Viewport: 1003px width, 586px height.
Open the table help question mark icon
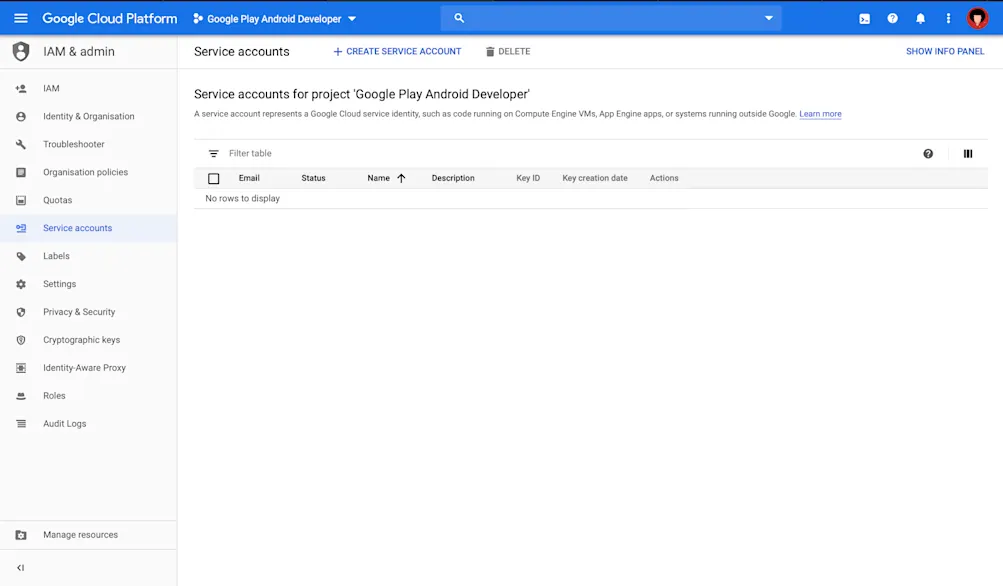click(928, 154)
